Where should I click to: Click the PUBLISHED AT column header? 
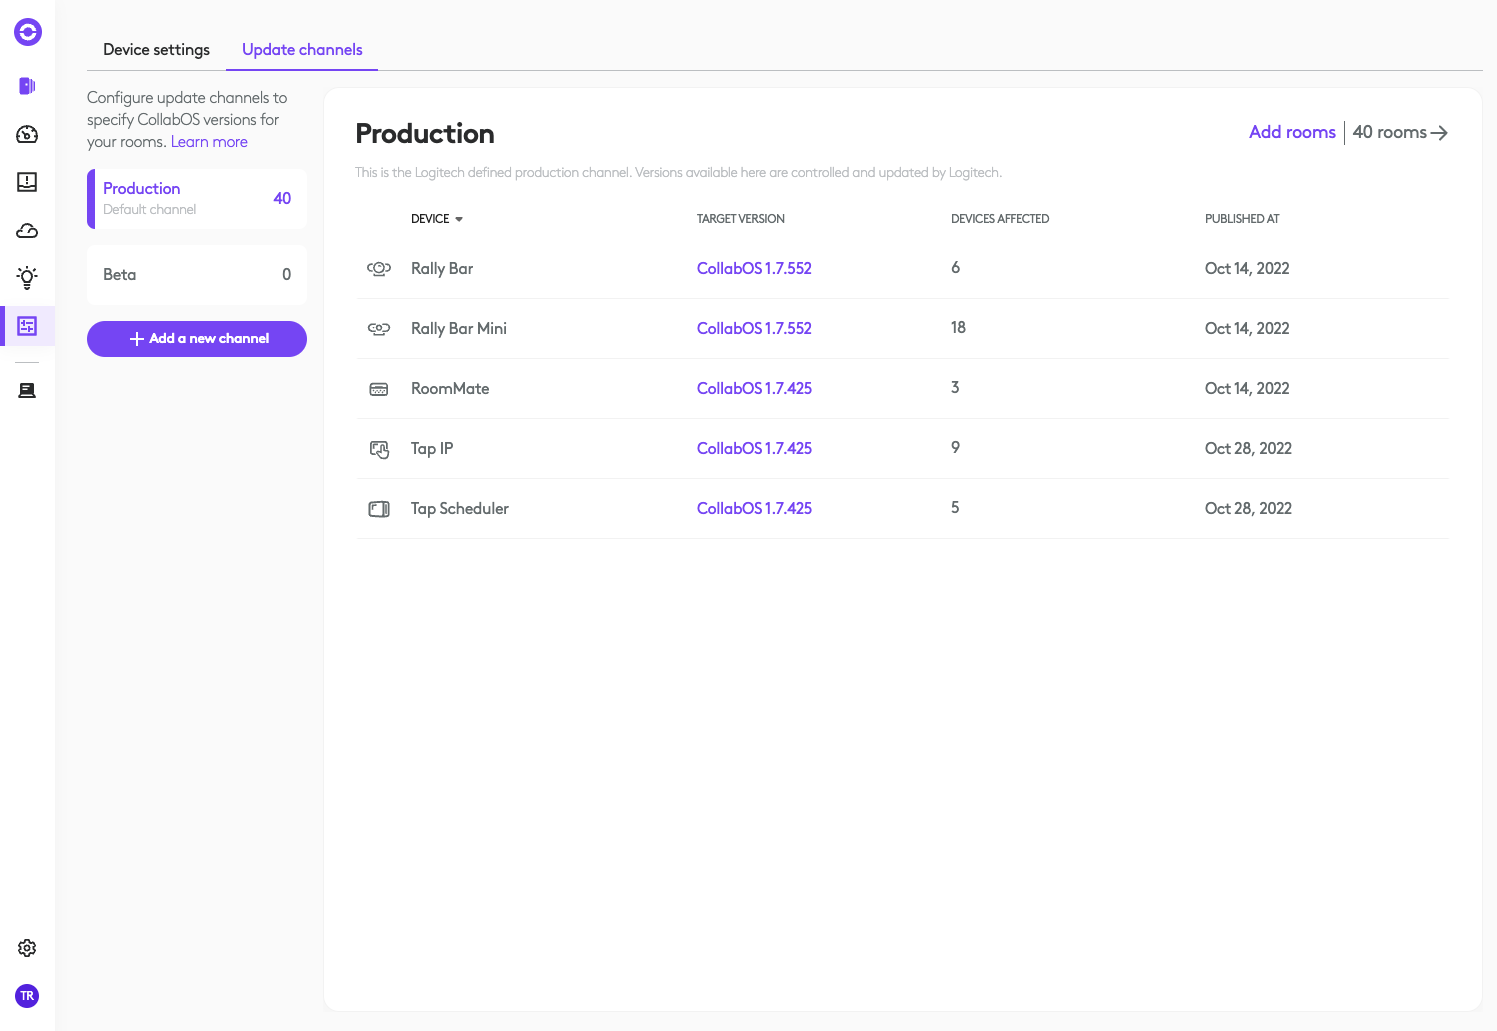[1242, 219]
